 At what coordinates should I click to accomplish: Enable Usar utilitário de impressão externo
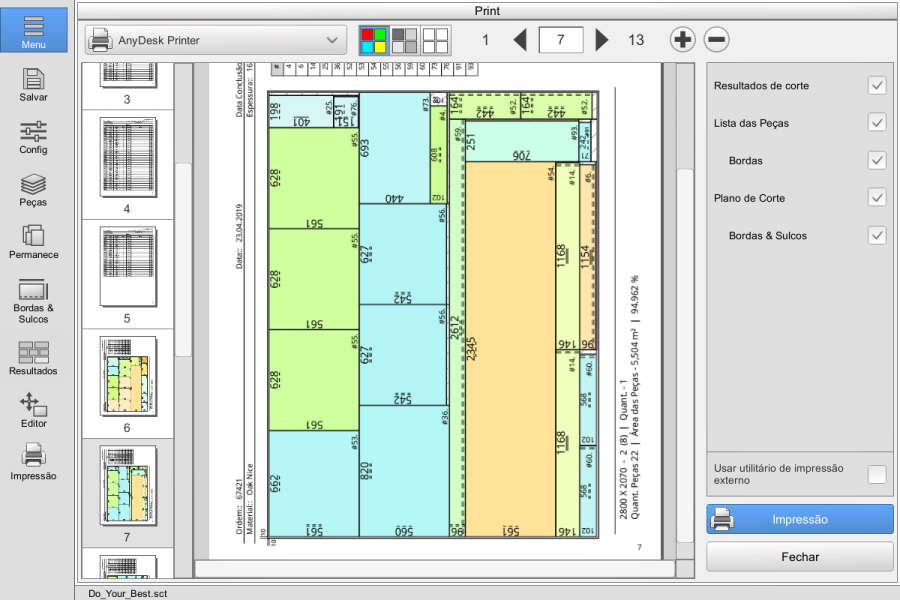[877, 474]
